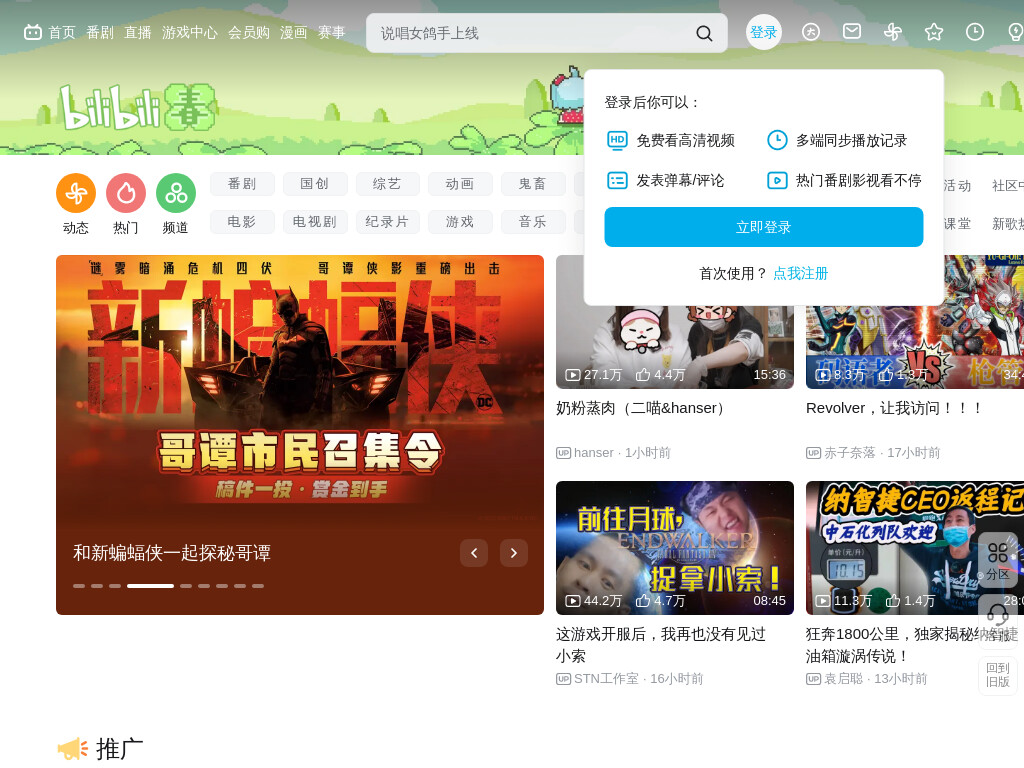Image resolution: width=1024 pixels, height=768 pixels.
Task: Show the next carousel banner with right arrow
Action: [x=514, y=553]
